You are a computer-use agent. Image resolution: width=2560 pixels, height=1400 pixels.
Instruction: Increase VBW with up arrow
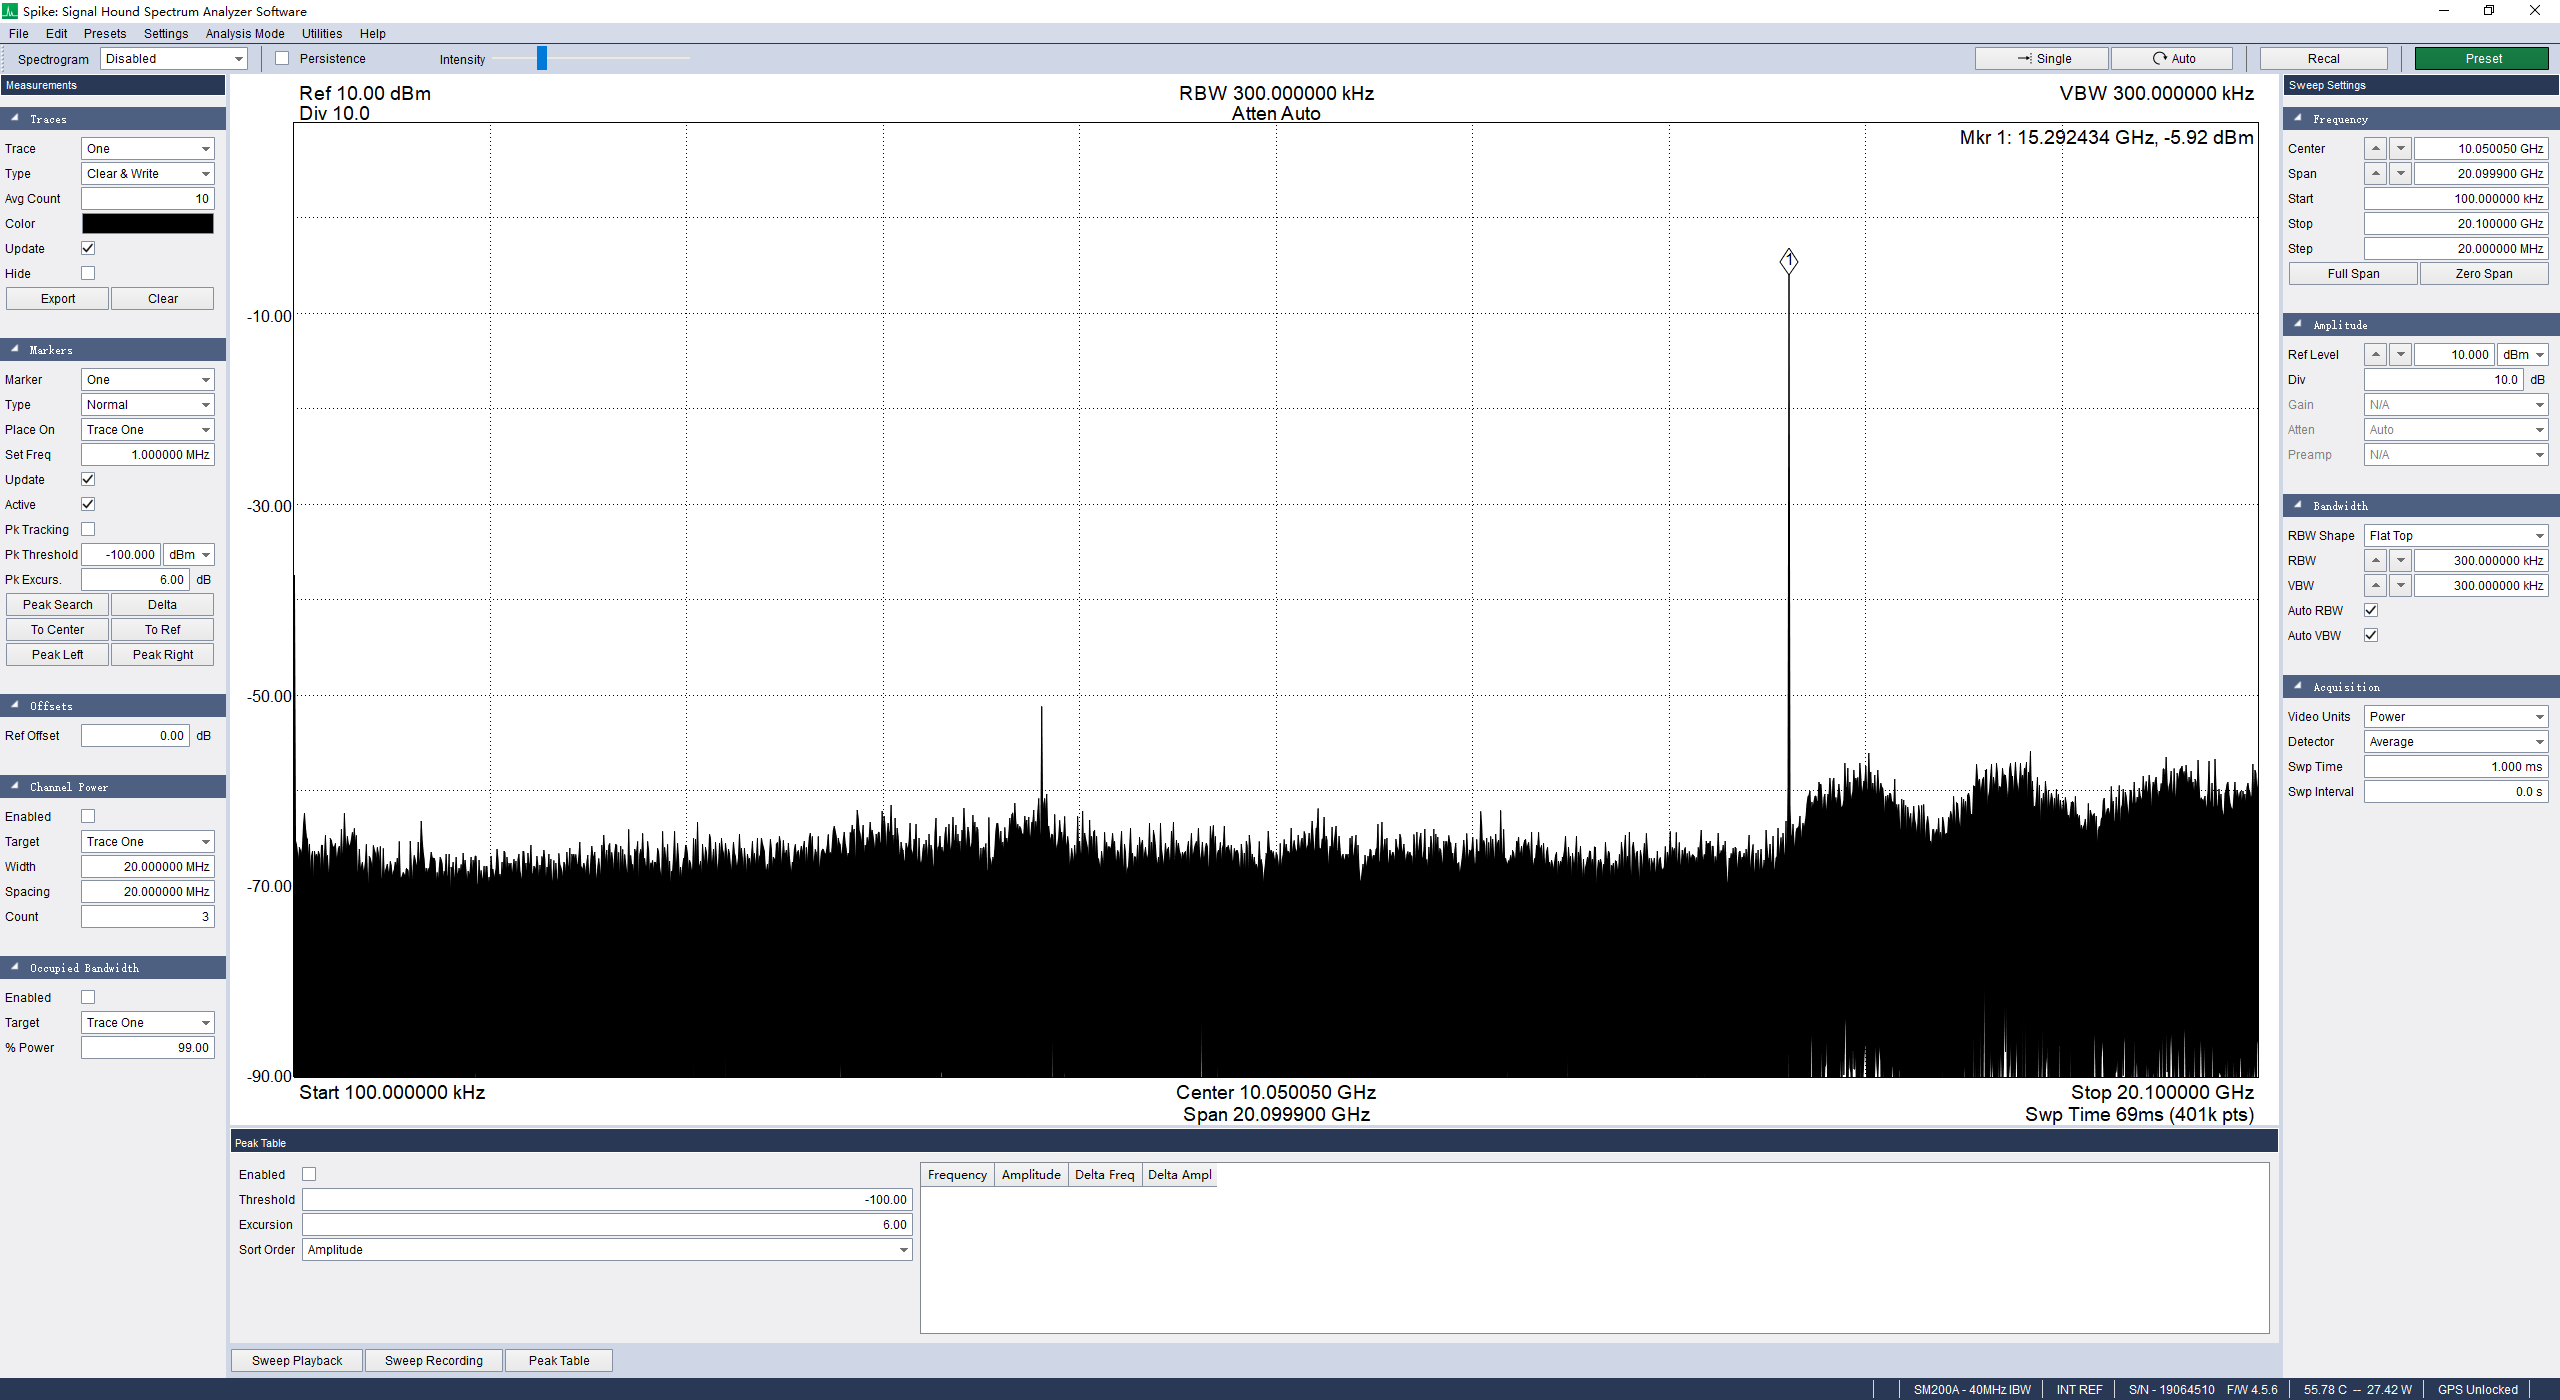pyautogui.click(x=2375, y=585)
